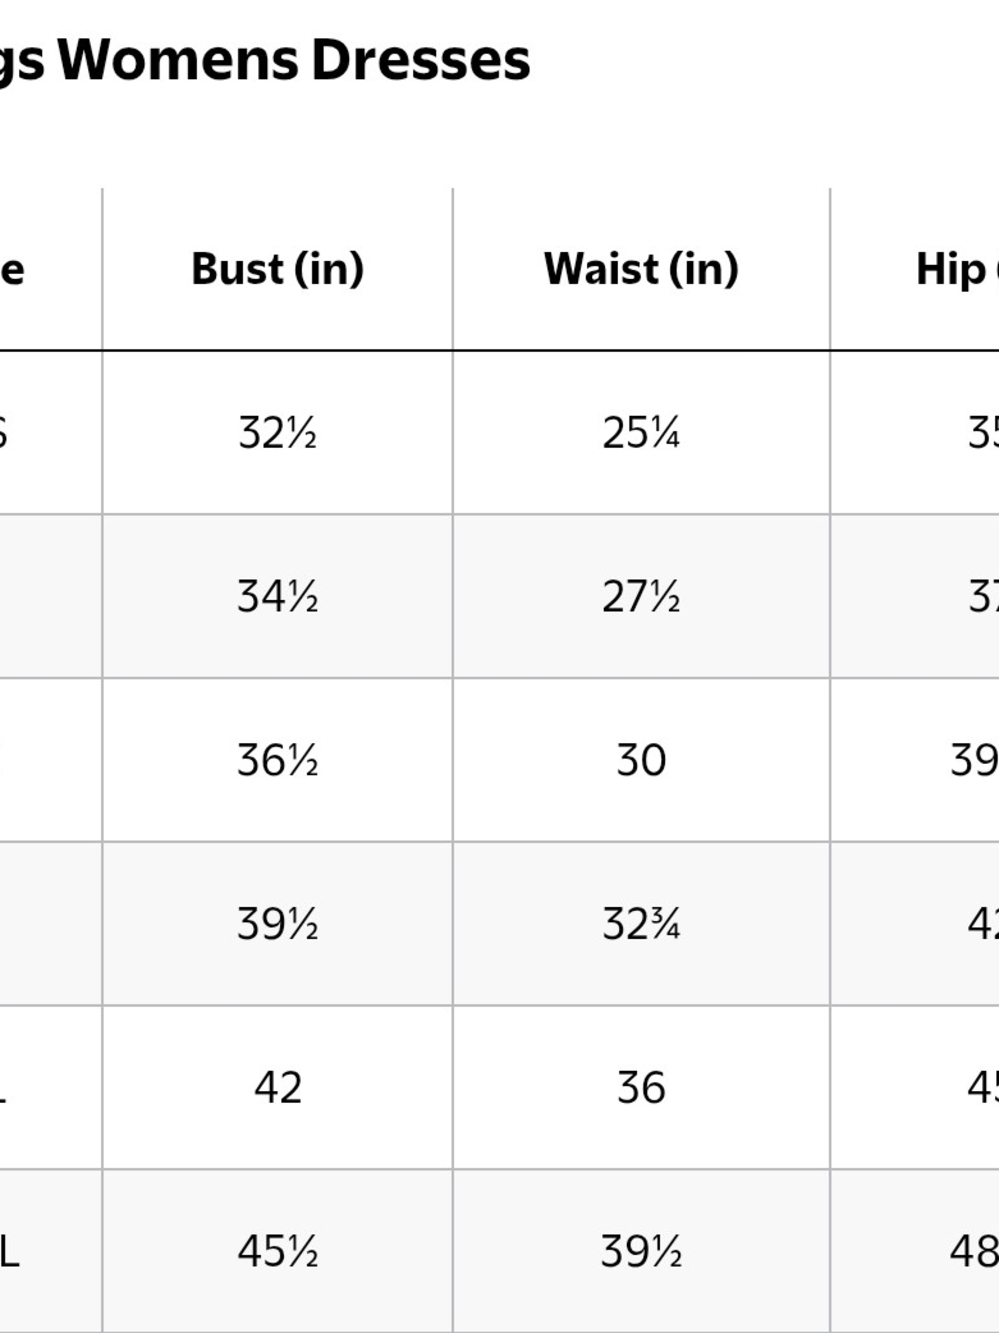
Task: Select the Waist (in) column header
Action: (x=641, y=269)
